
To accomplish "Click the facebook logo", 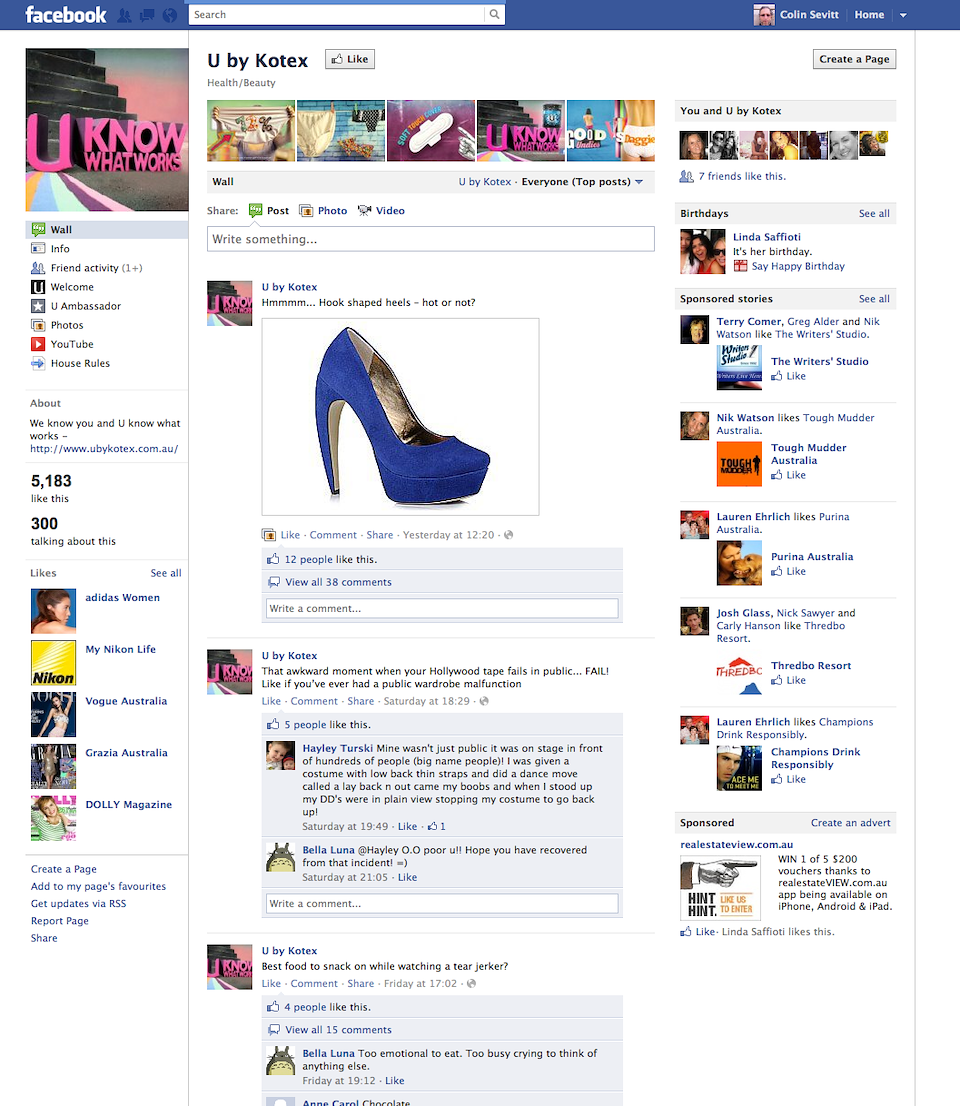I will (x=66, y=14).
